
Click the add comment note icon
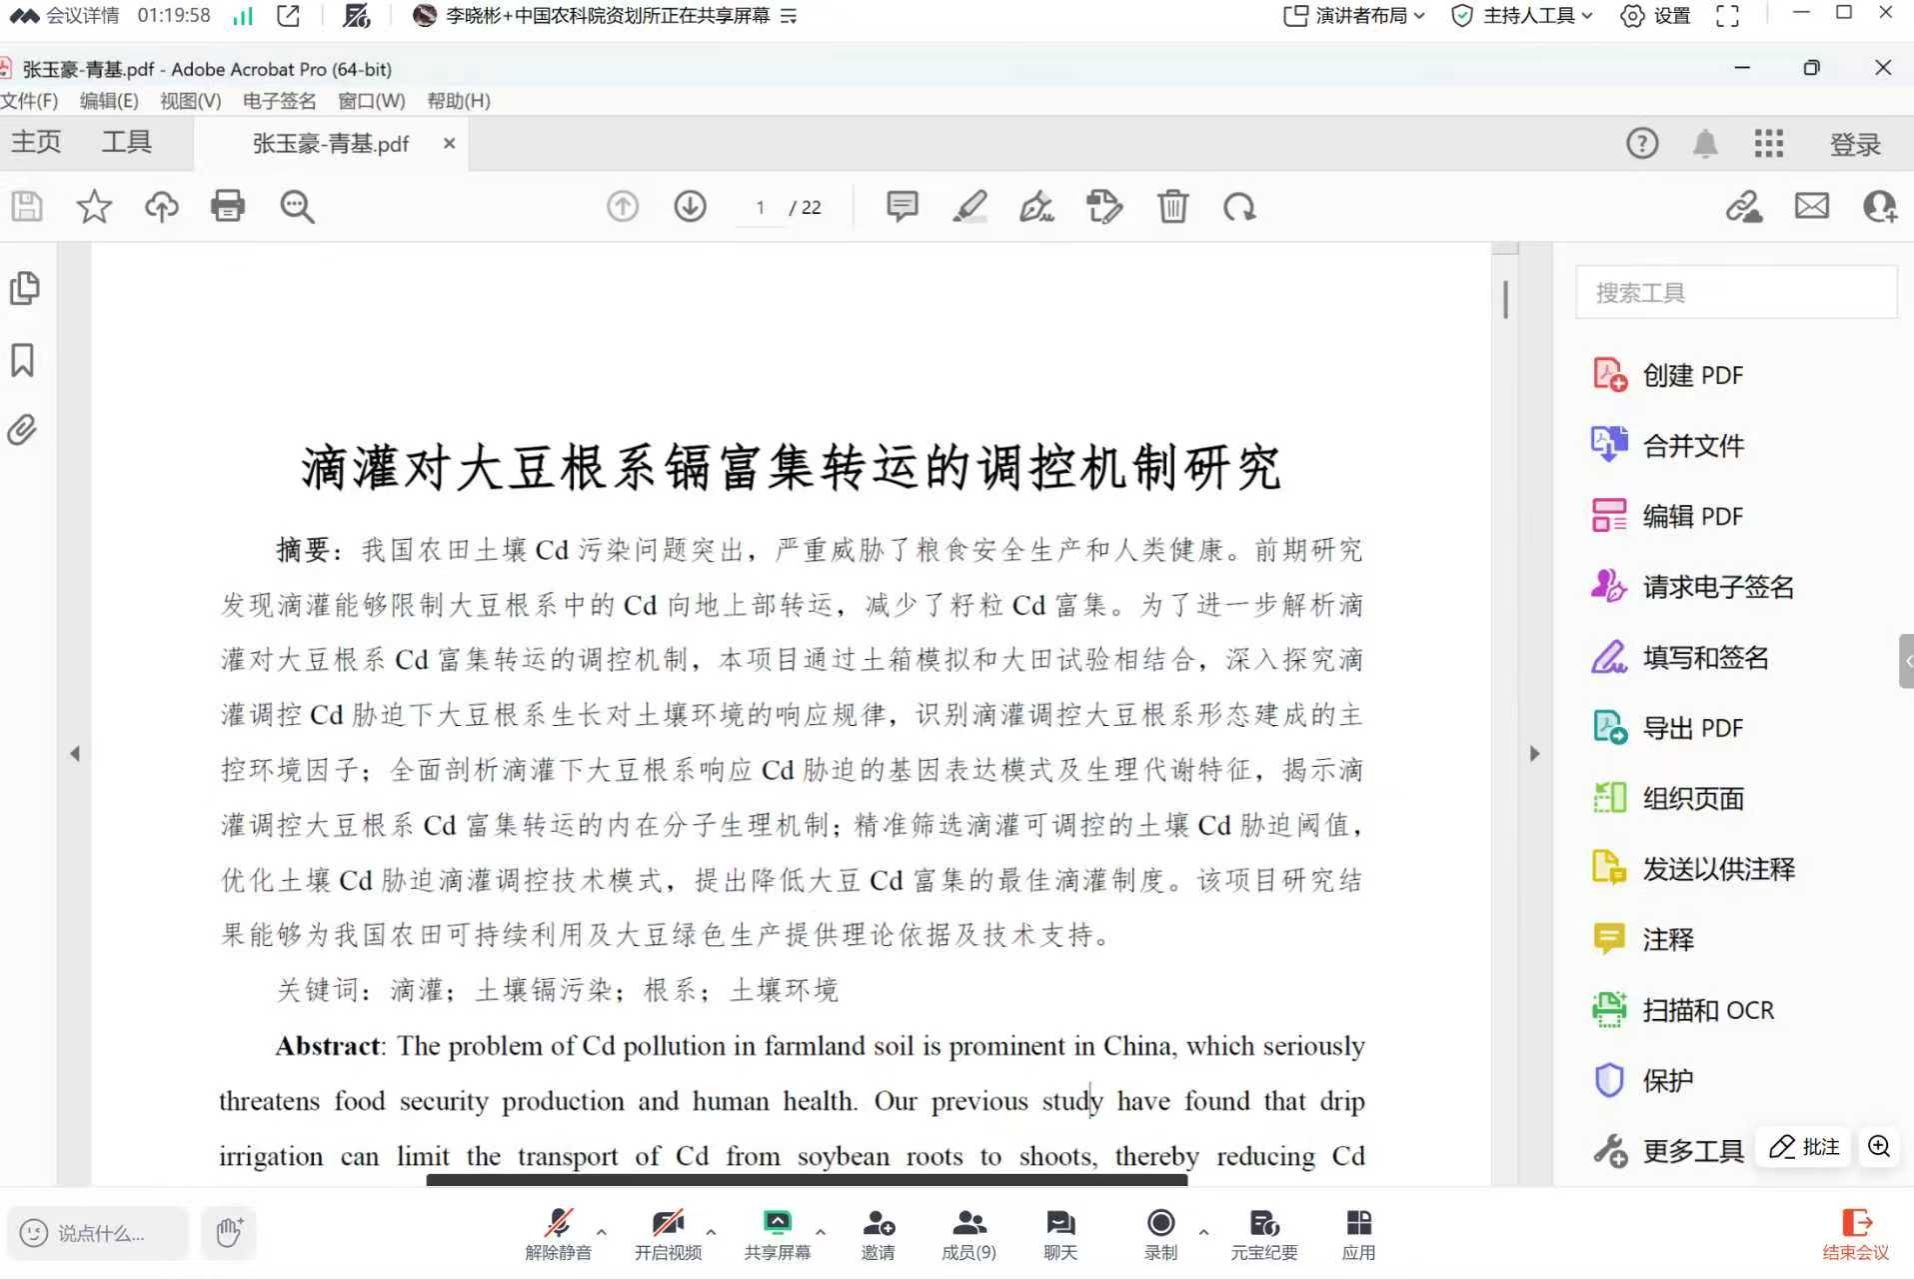coord(901,206)
